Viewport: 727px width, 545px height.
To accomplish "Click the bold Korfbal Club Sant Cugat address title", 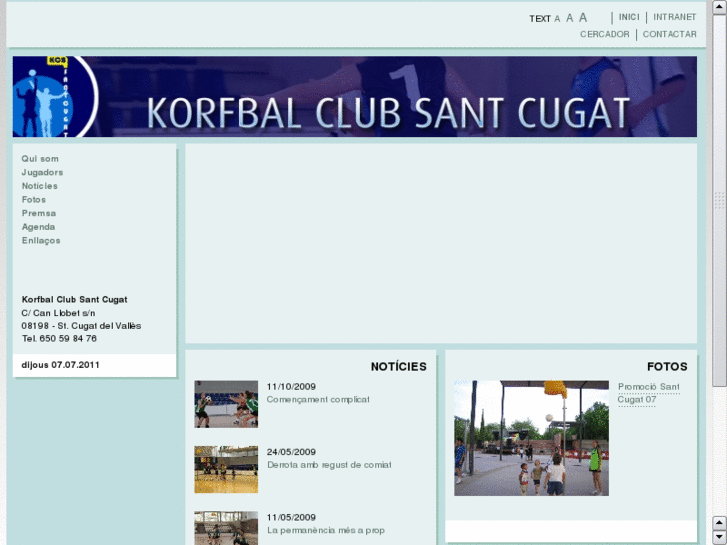I will pos(74,300).
